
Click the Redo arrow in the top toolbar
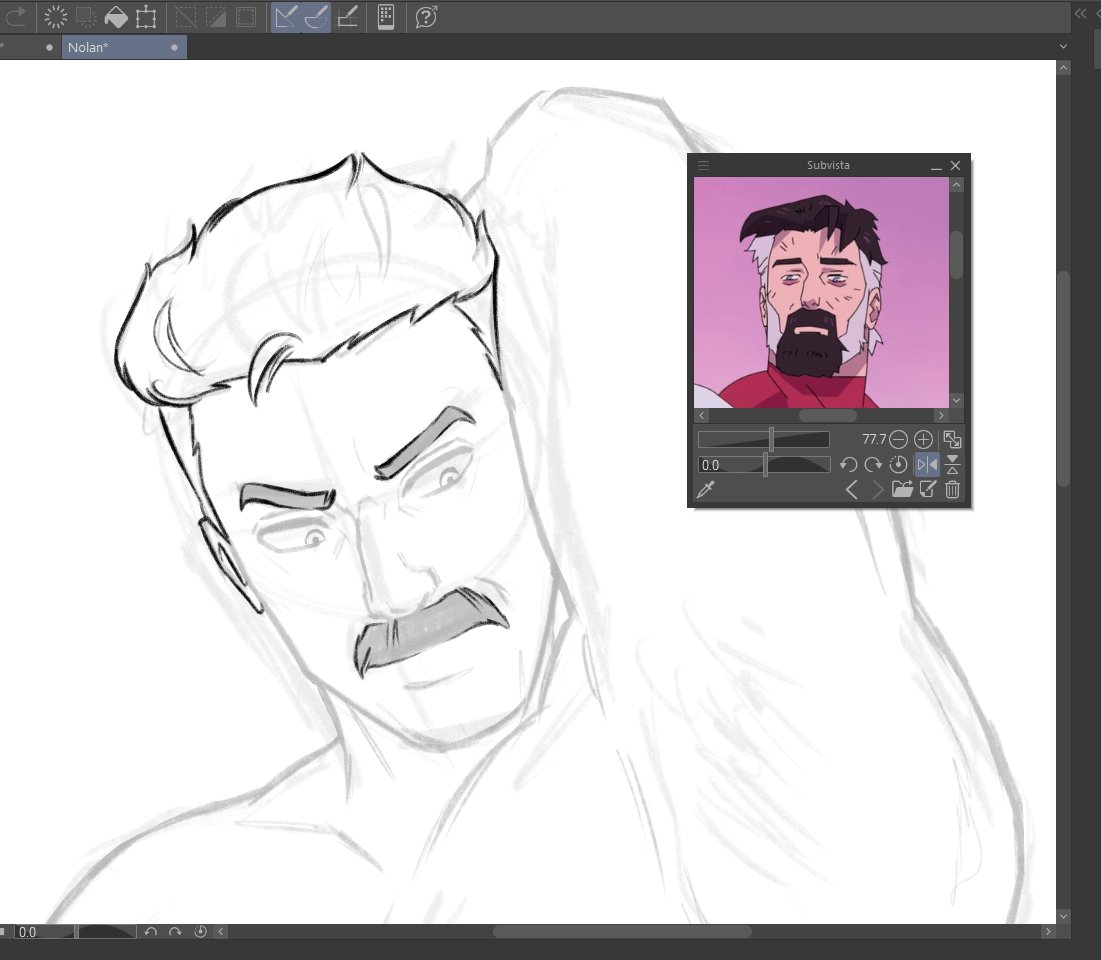coord(15,16)
